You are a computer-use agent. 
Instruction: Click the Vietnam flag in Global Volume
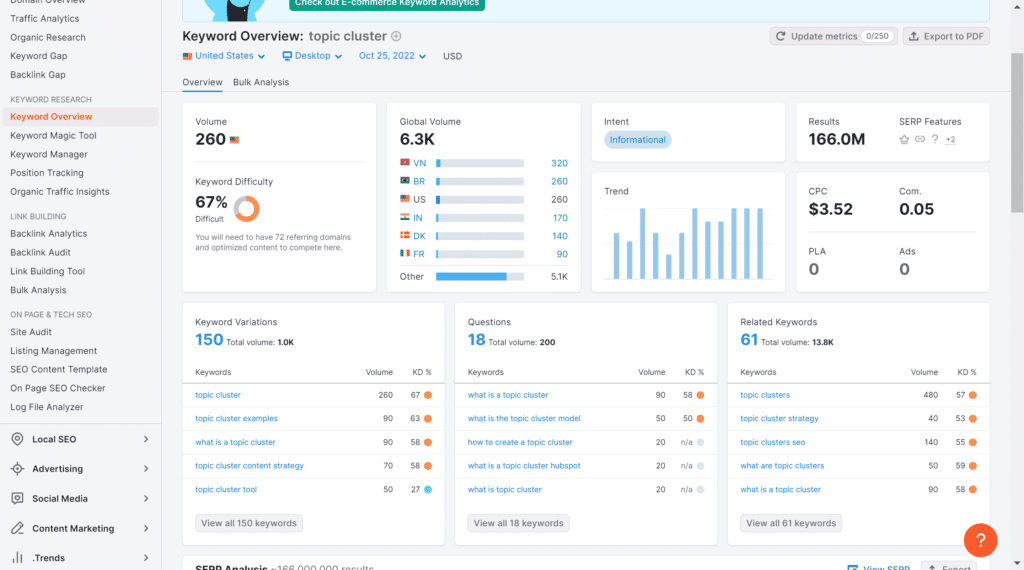pos(405,163)
